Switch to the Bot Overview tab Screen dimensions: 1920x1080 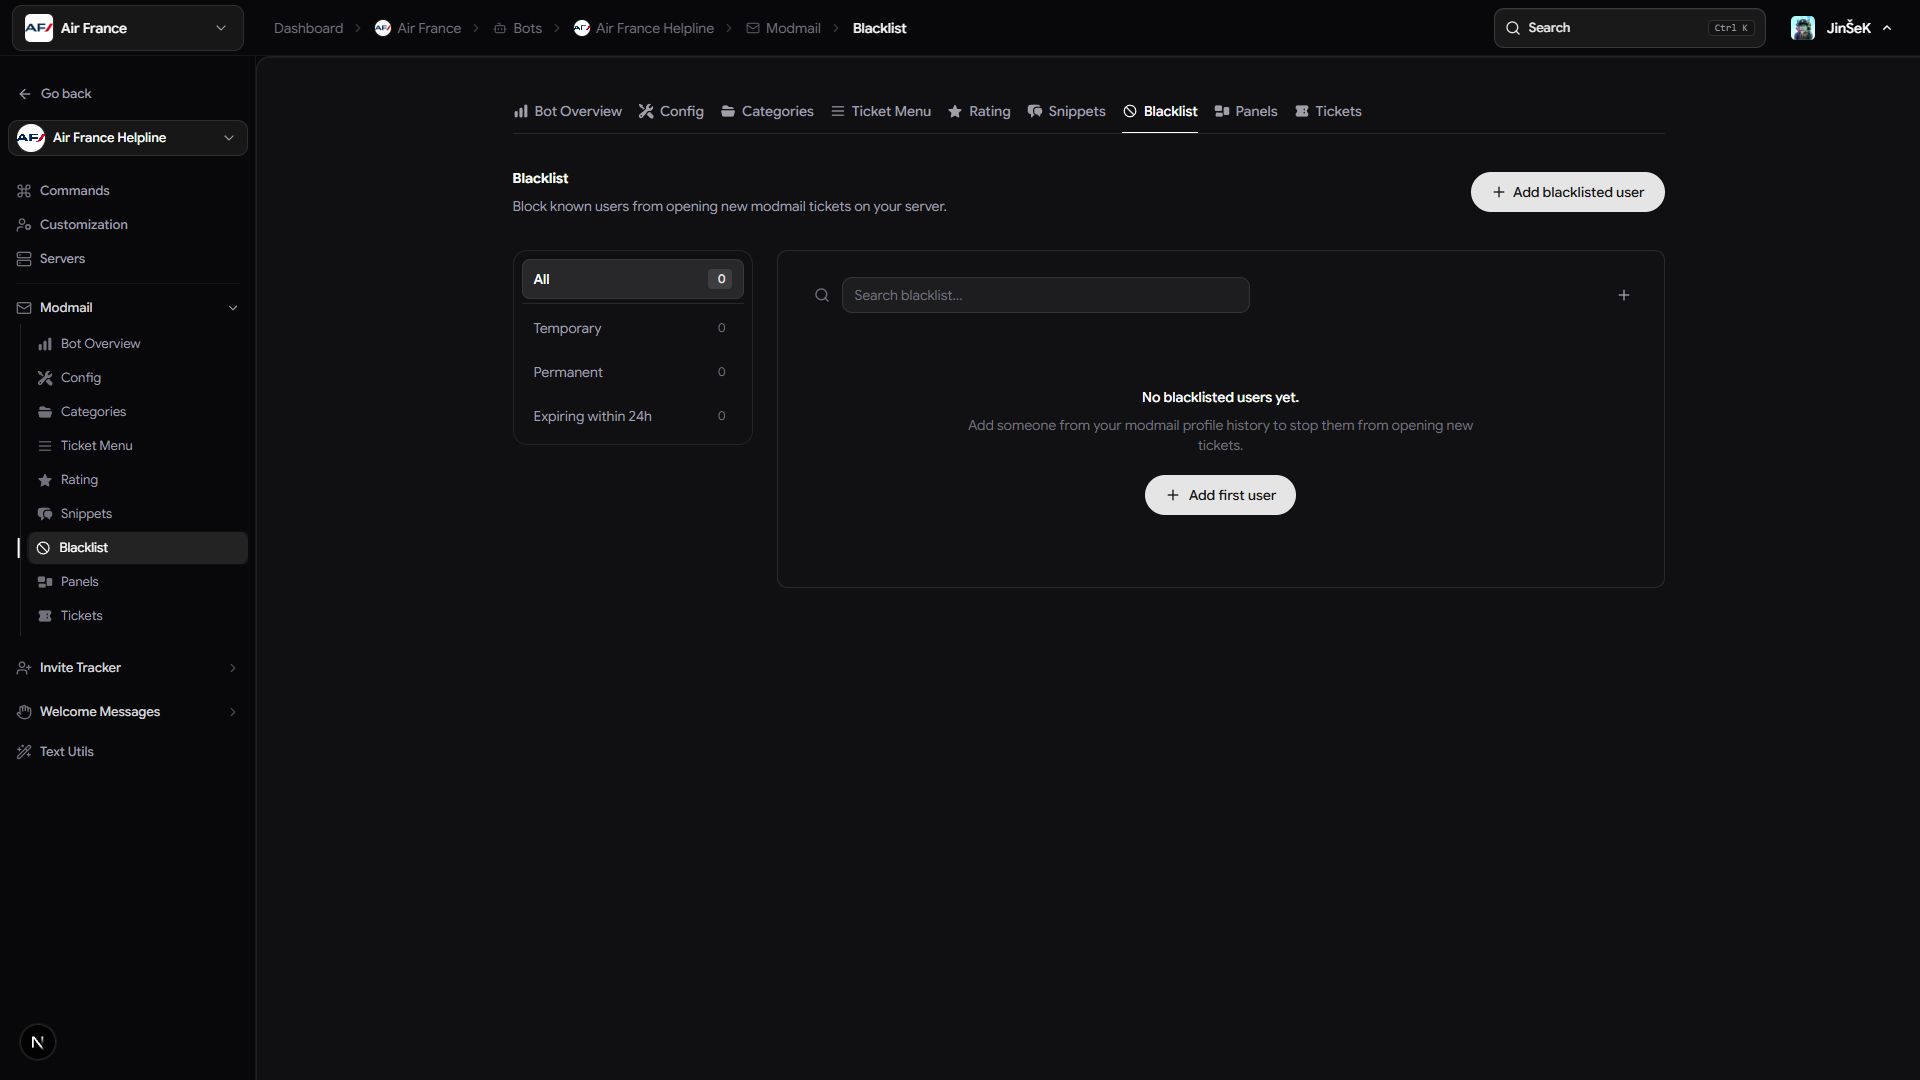point(567,111)
